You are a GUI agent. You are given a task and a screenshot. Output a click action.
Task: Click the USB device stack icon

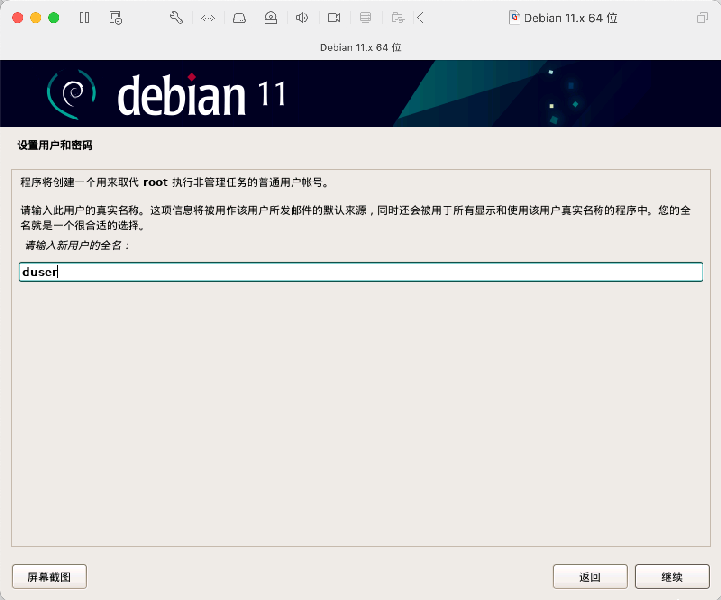point(365,18)
